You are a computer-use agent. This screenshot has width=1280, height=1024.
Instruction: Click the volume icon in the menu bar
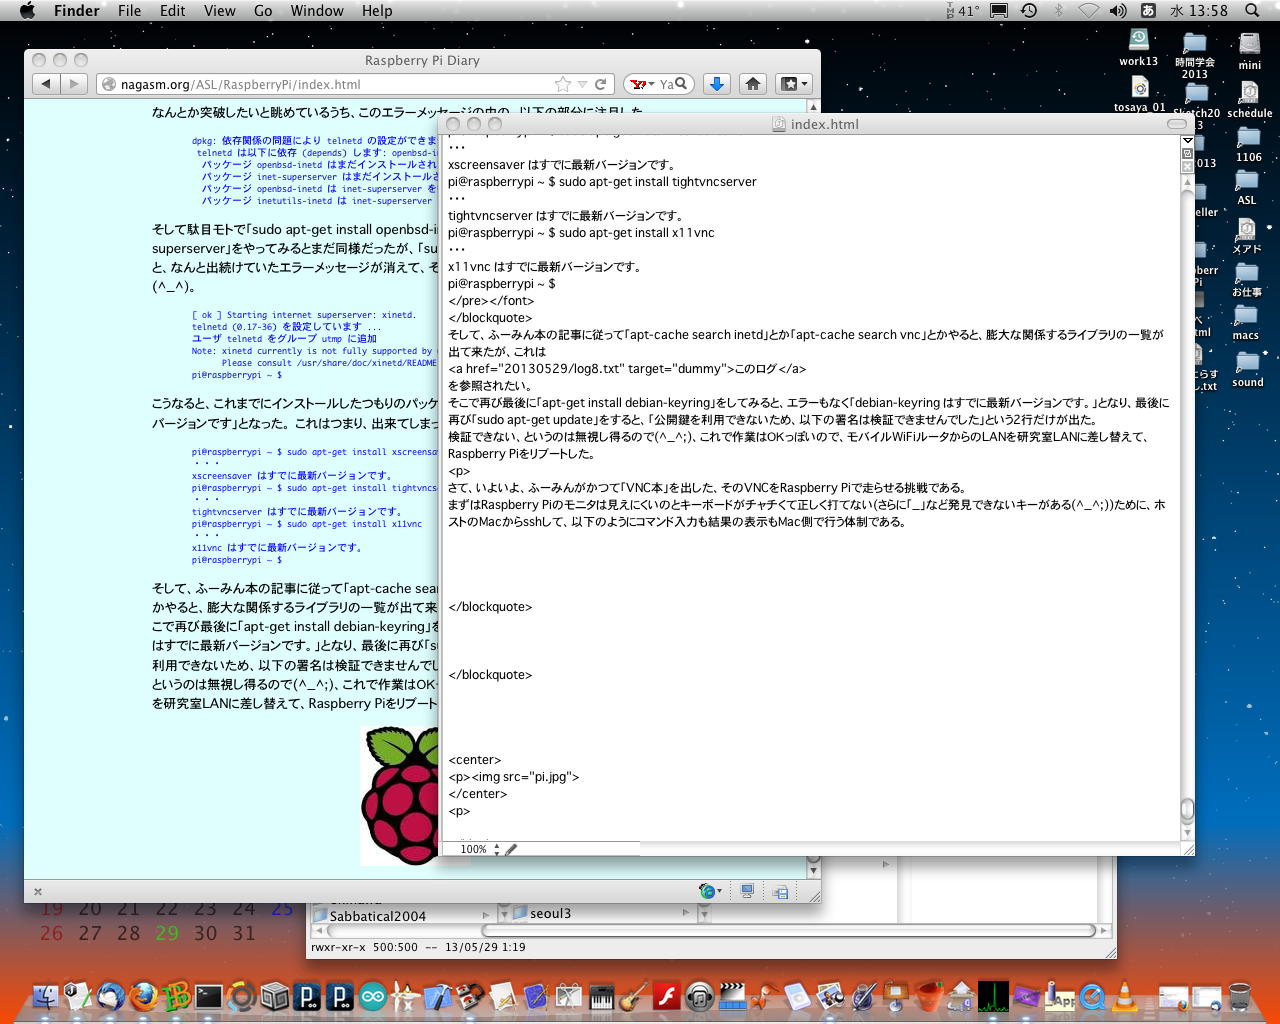1117,11
